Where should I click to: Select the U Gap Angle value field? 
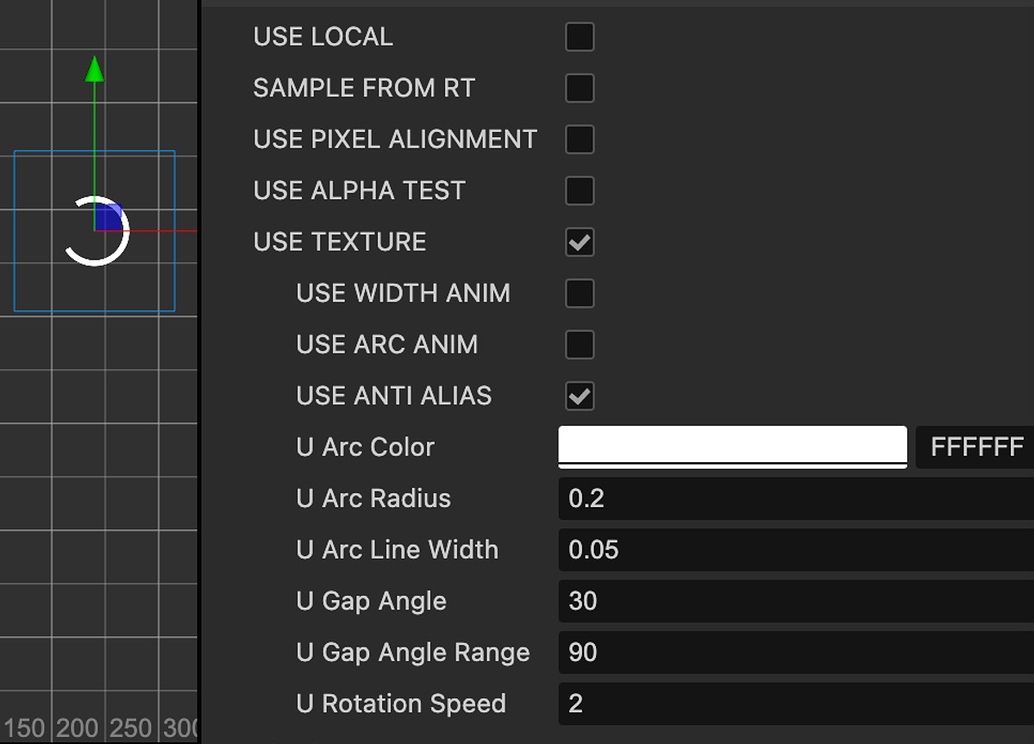[x=795, y=601]
